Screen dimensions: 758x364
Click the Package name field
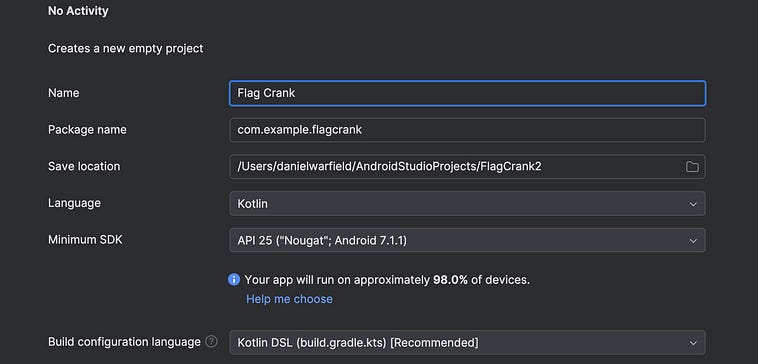pos(467,130)
